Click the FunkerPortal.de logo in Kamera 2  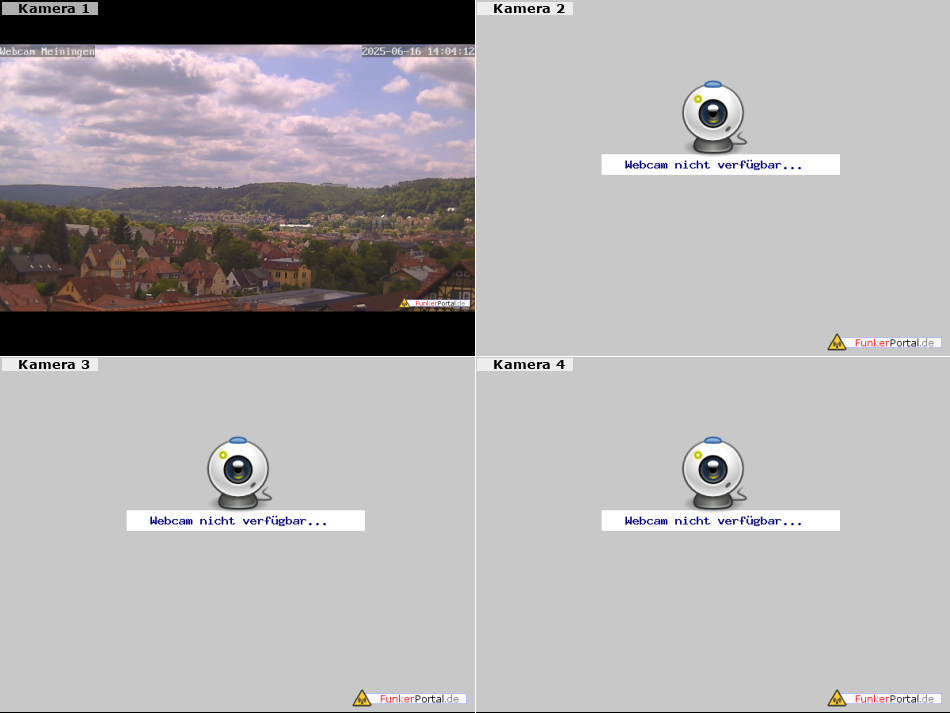coord(884,342)
